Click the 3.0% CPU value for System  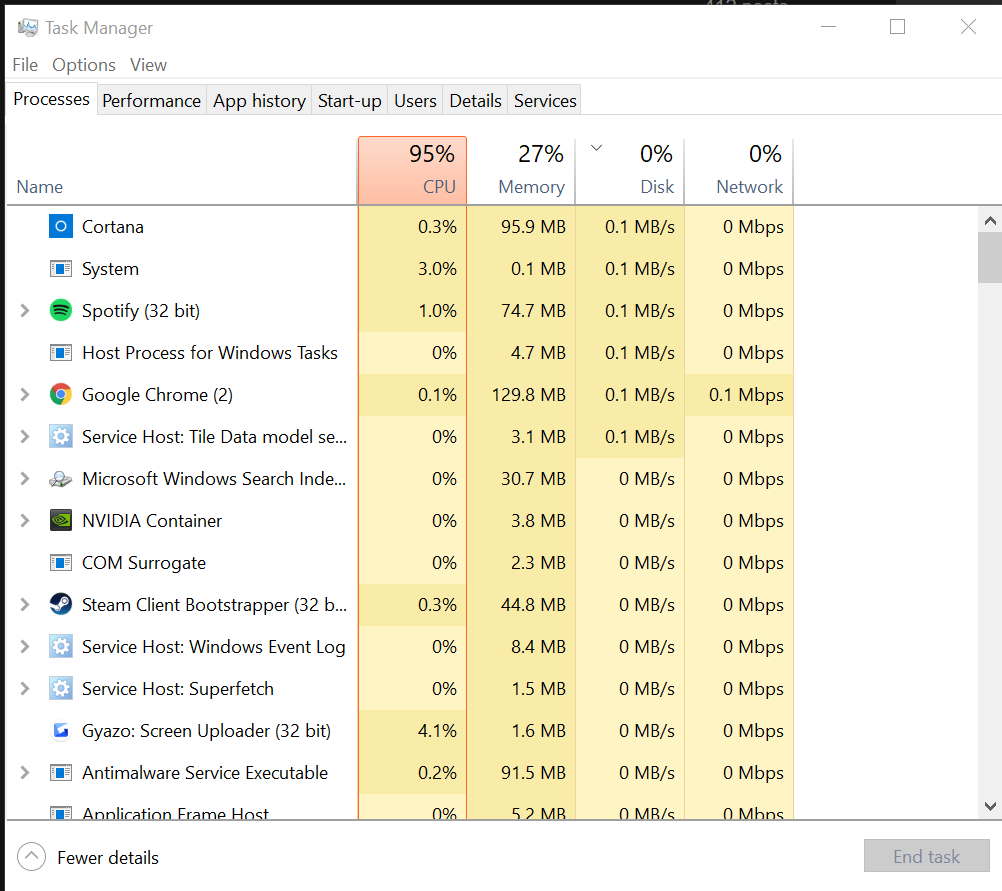pyautogui.click(x=437, y=268)
